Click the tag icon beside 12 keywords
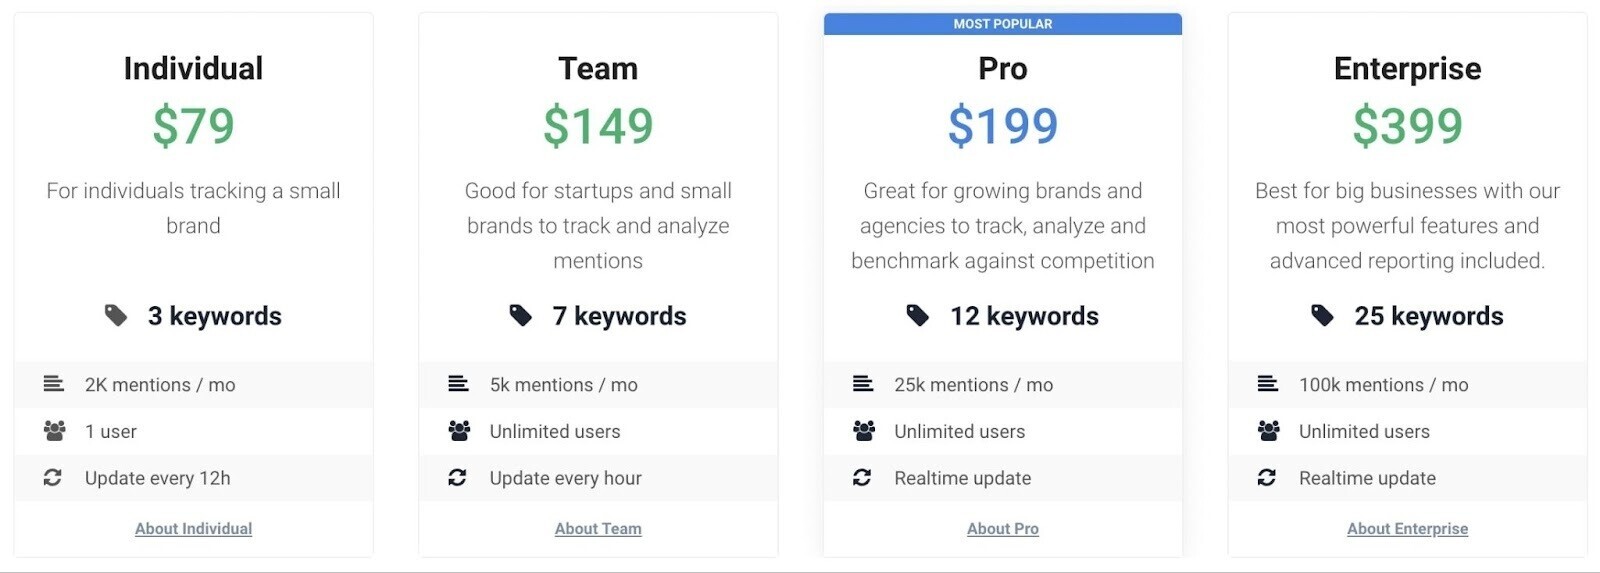Screen dimensions: 1600x573 (918, 316)
